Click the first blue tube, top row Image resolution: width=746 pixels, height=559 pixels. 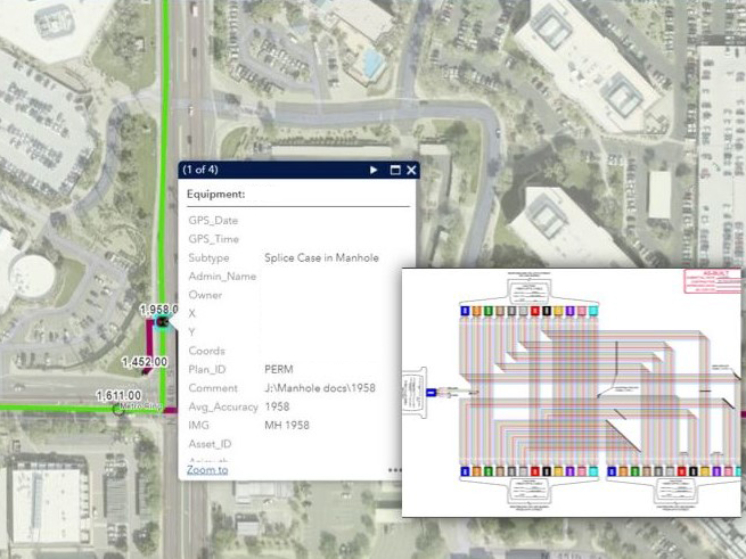coord(466,312)
